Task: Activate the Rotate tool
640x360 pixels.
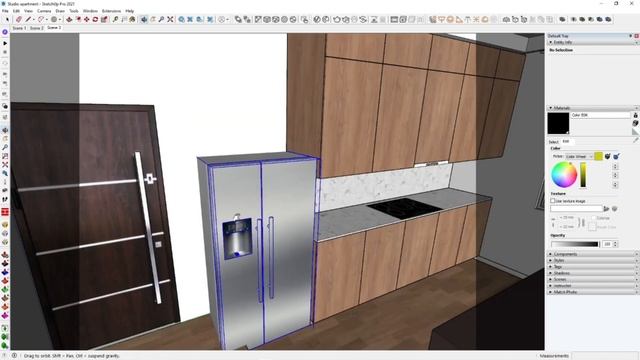Action: pos(95,19)
